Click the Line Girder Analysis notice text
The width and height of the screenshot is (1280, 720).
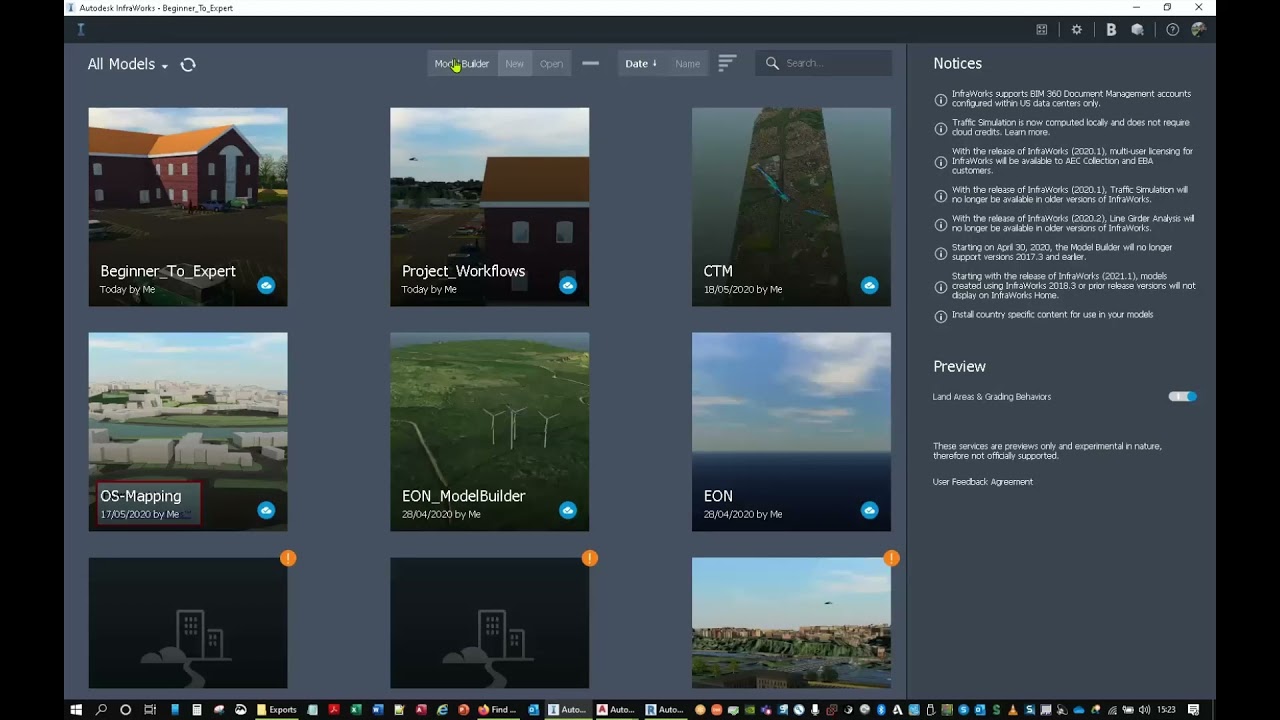(x=1073, y=223)
